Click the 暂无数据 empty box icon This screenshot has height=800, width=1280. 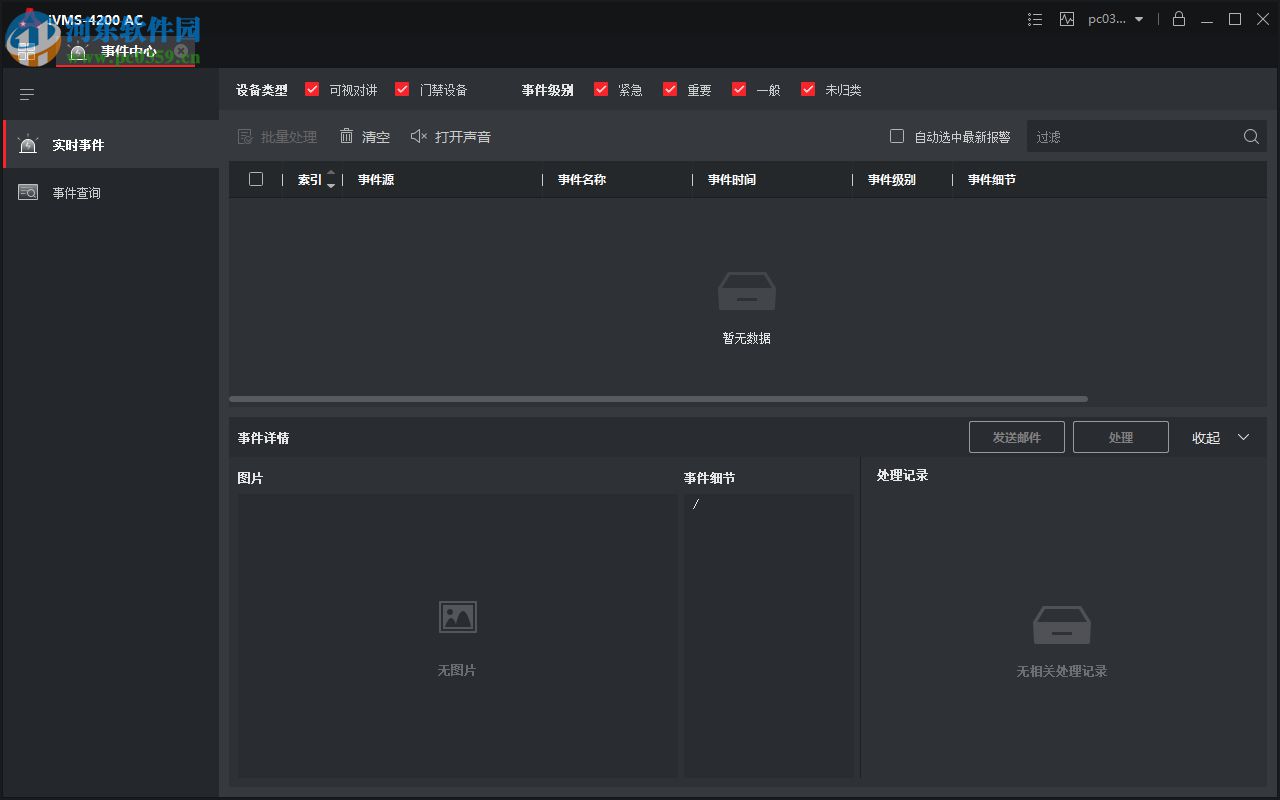click(x=747, y=291)
